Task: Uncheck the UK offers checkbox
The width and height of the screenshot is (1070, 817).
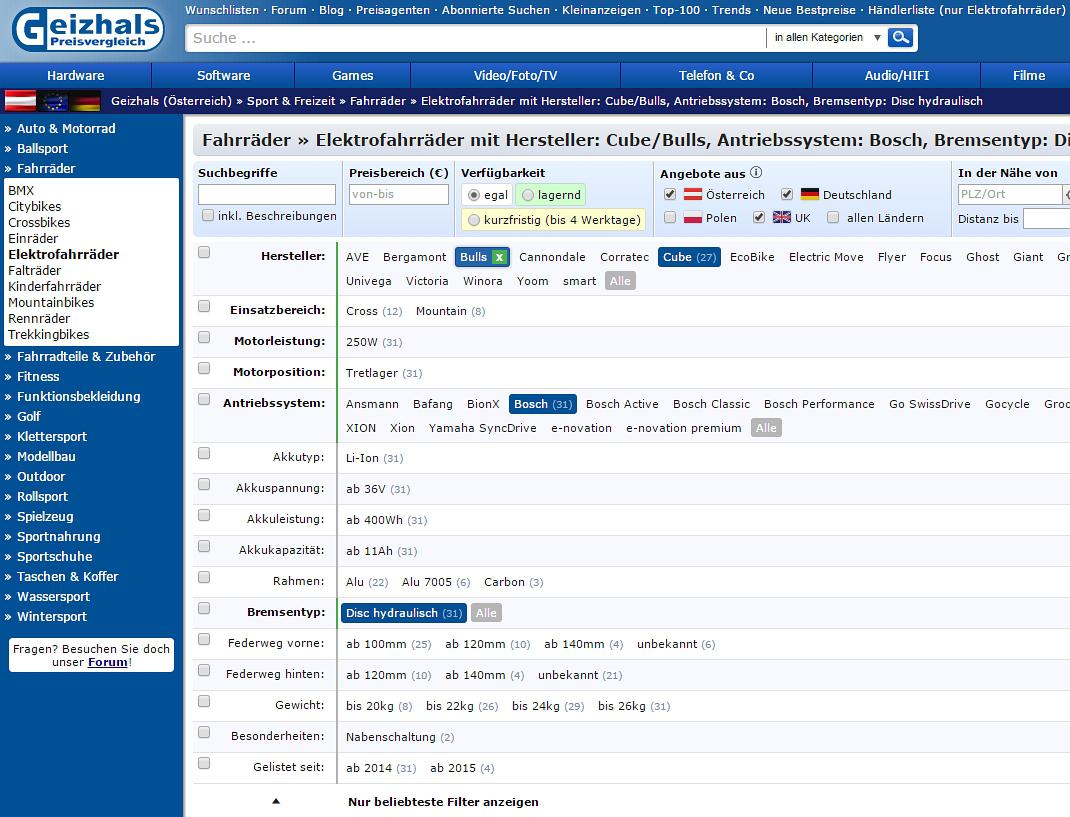Action: (758, 217)
